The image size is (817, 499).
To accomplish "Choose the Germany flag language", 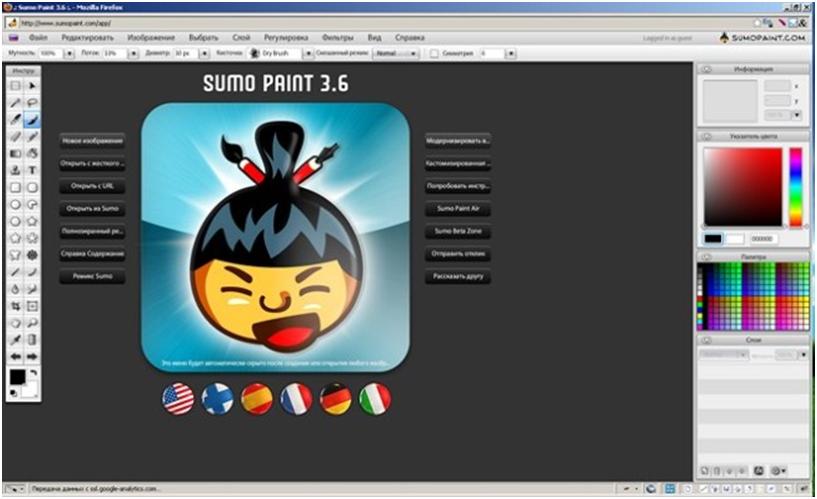I will [x=336, y=399].
